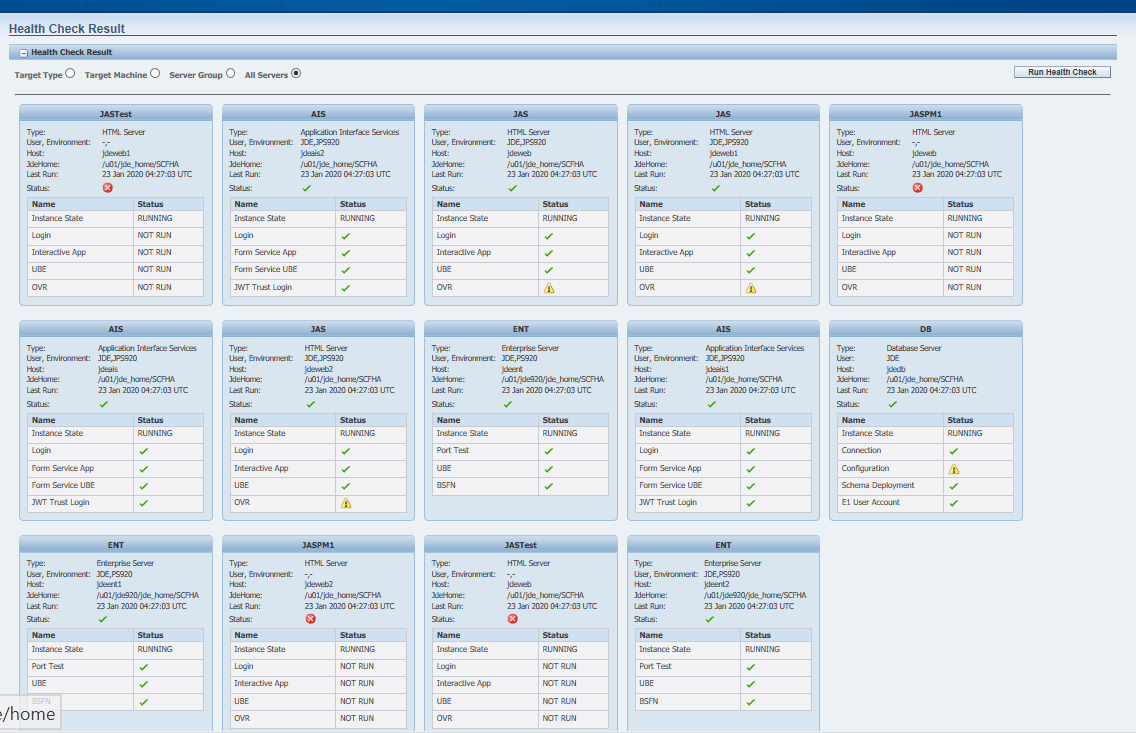Click Login check mark in JAS jdeweb1 card

[751, 236]
